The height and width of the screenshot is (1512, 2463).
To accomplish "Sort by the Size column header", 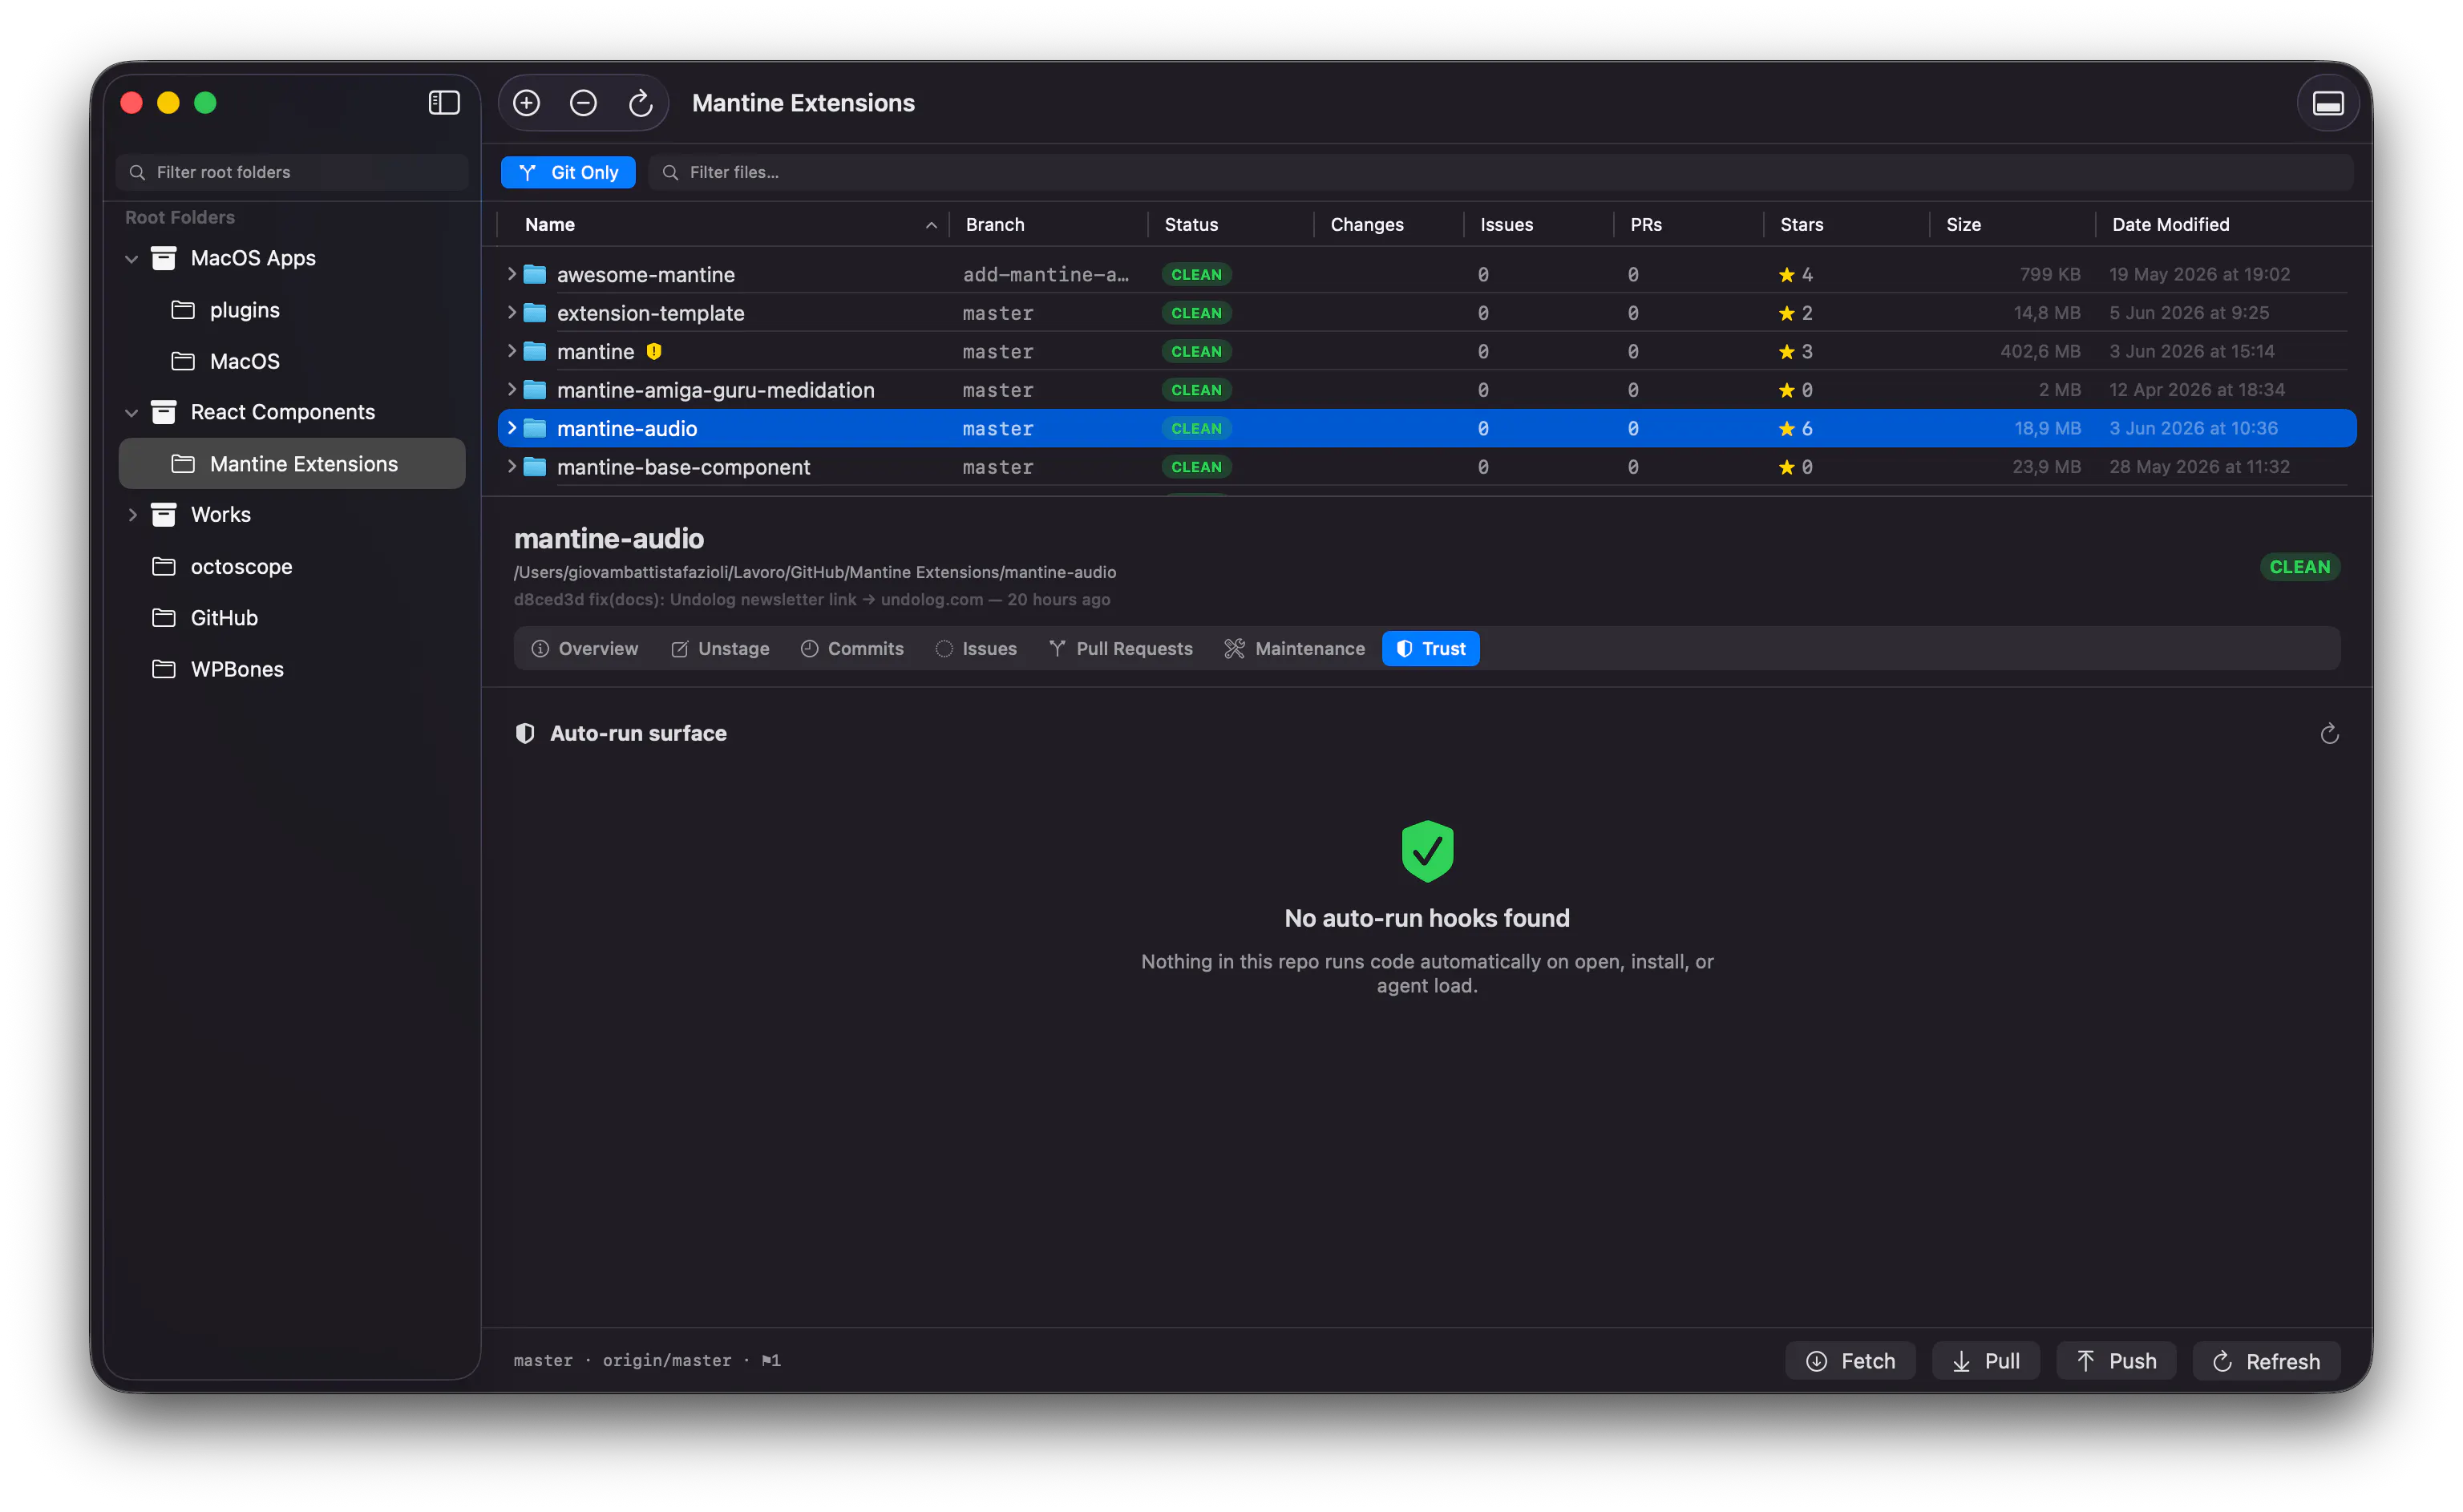I will click(2012, 225).
